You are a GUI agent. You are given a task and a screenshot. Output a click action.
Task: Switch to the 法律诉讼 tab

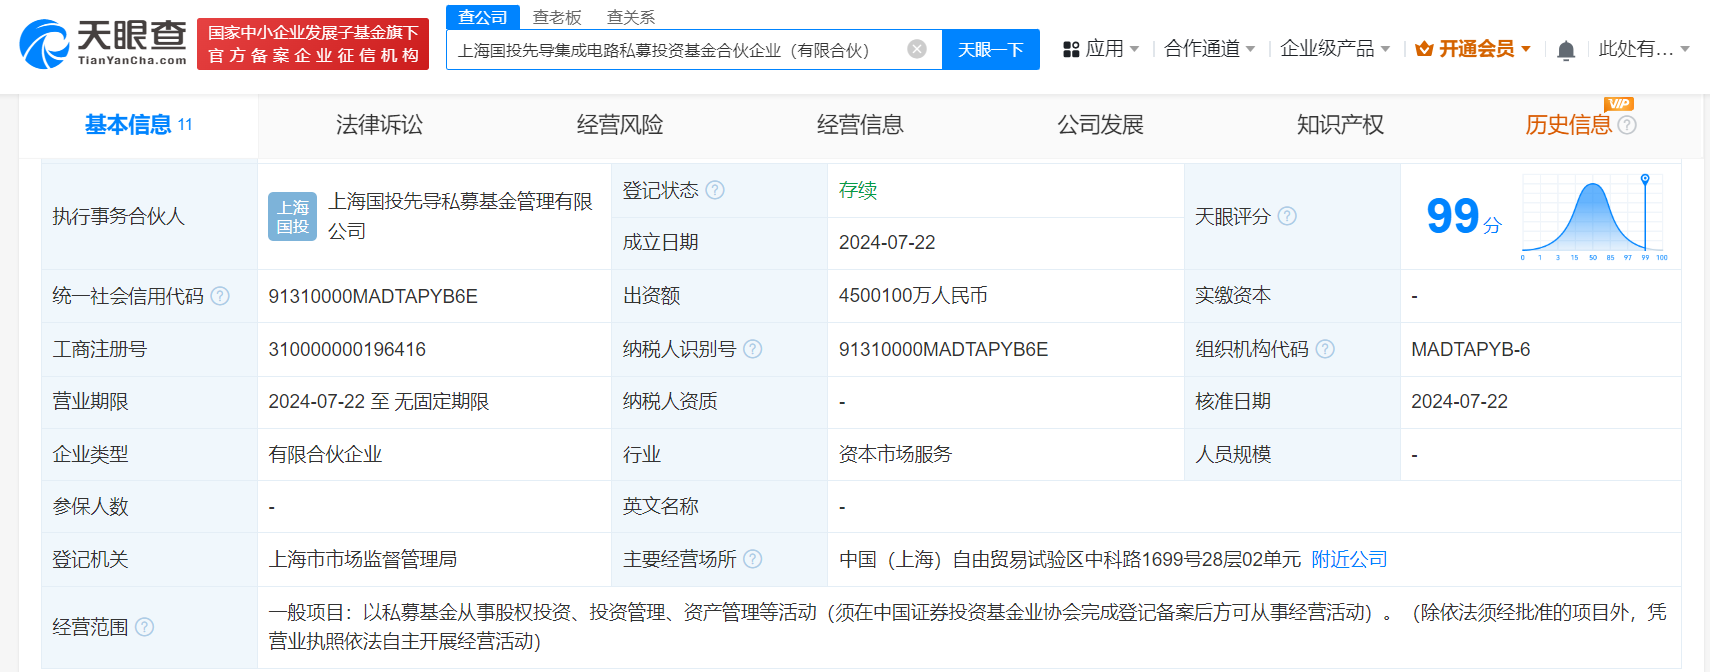[379, 125]
